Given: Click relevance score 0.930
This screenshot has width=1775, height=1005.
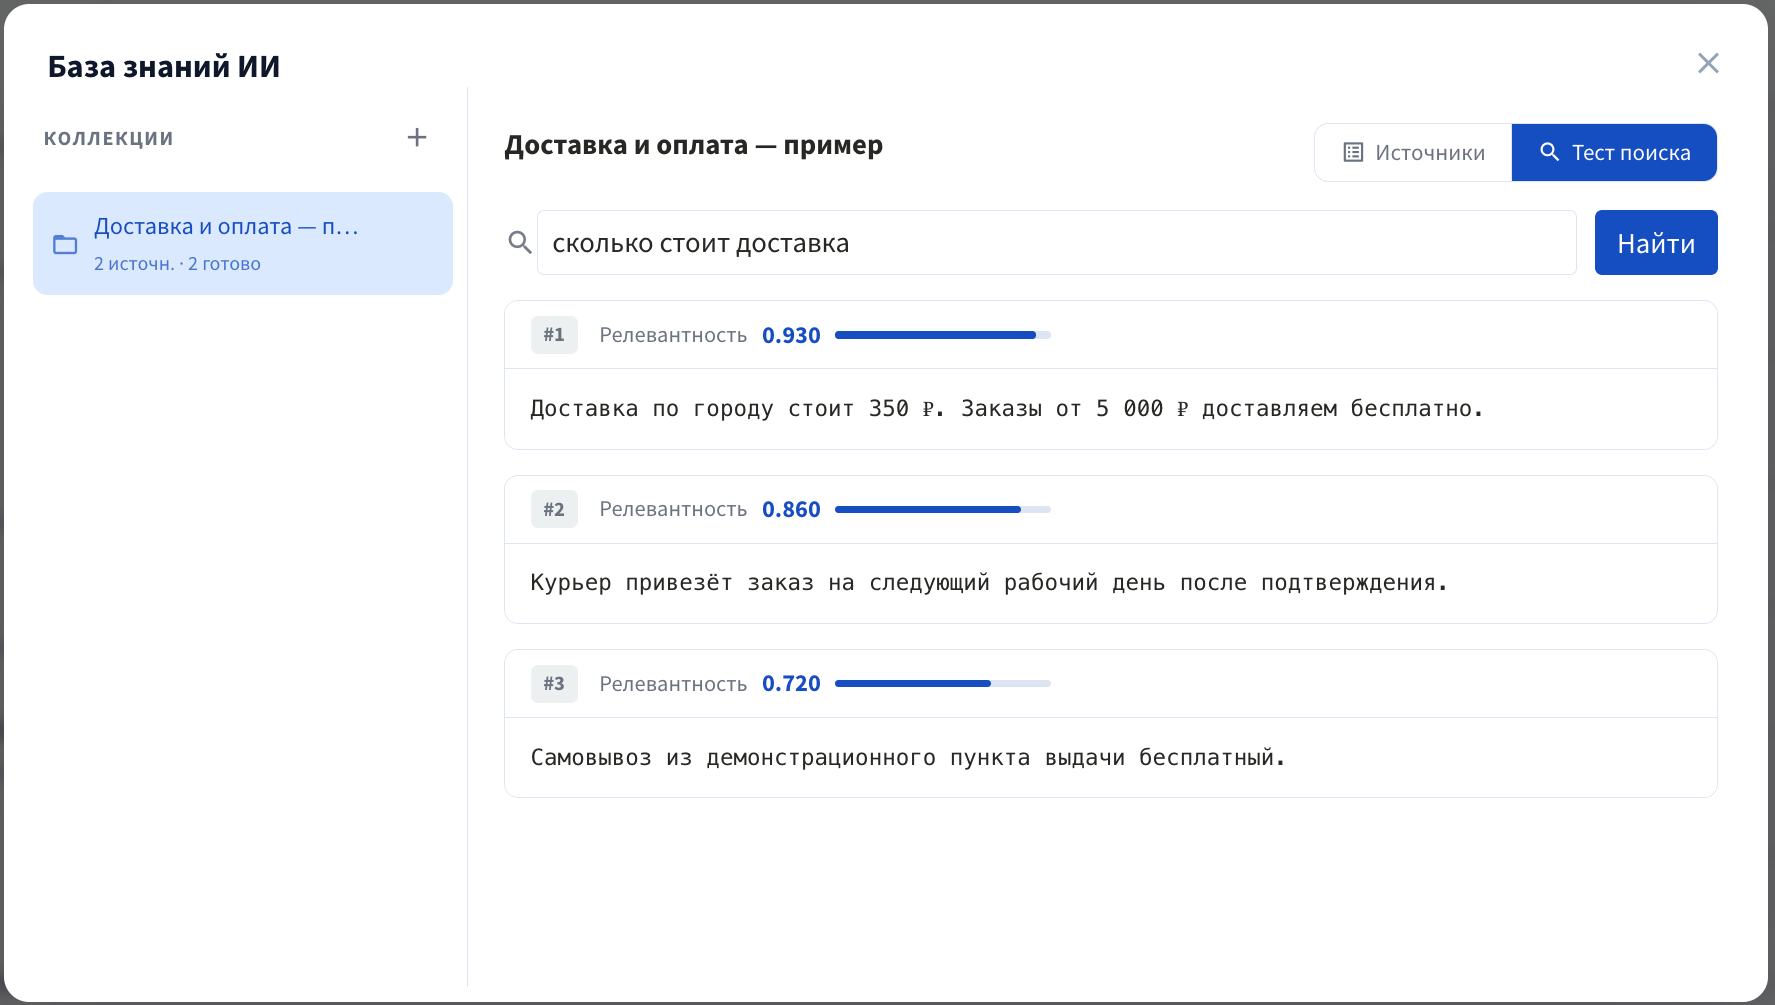Looking at the screenshot, I should click(791, 335).
